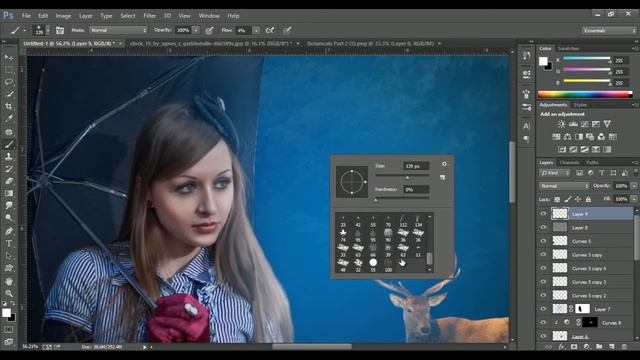Open layer Opacity dropdown arrow

tap(634, 186)
